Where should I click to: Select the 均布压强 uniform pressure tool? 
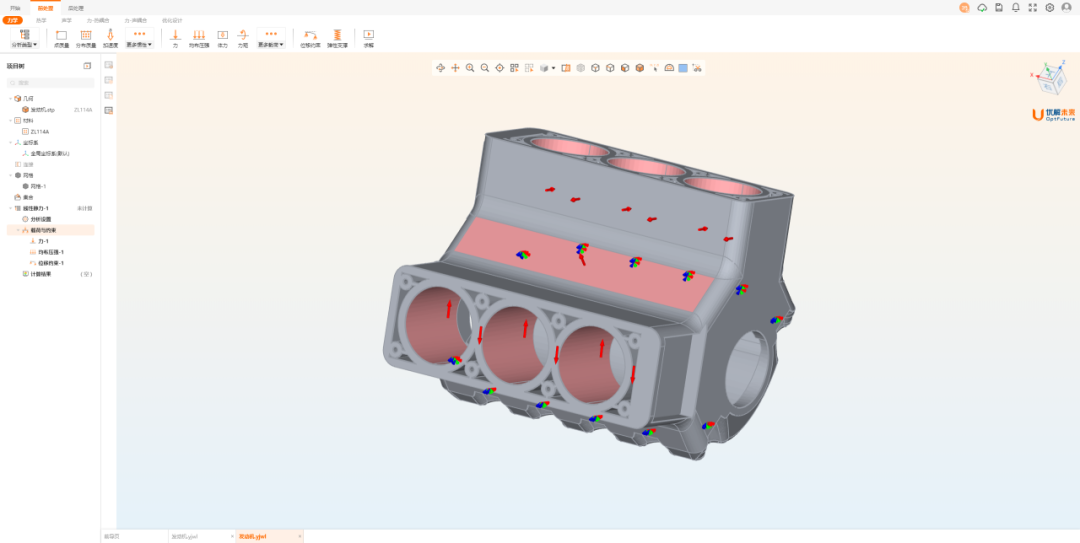click(199, 39)
